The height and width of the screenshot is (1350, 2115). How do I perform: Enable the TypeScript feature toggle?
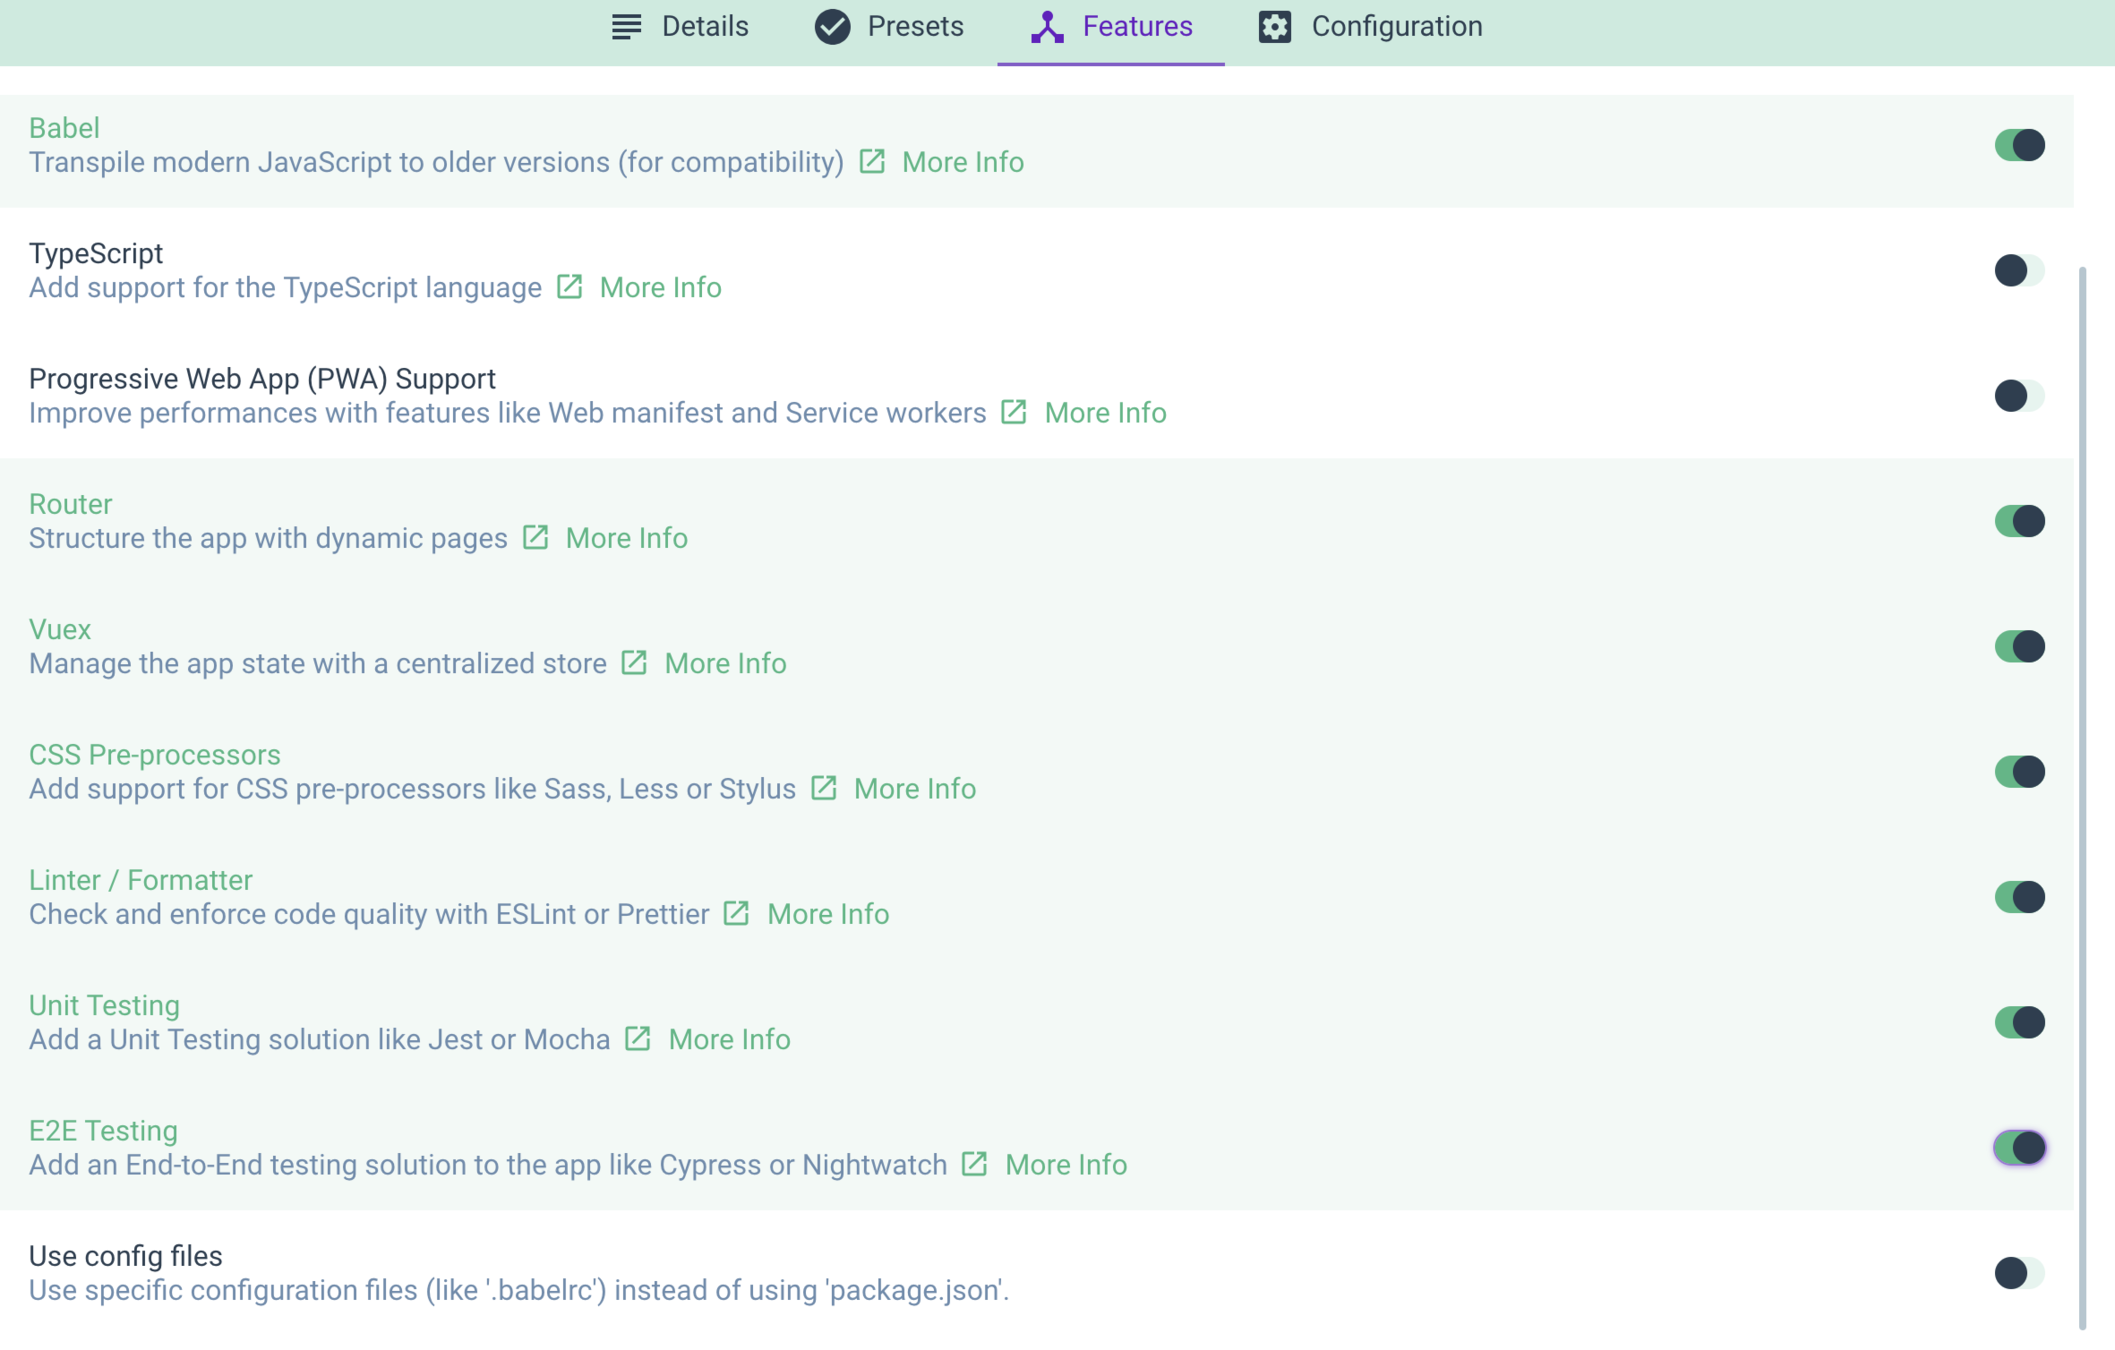(x=2018, y=270)
